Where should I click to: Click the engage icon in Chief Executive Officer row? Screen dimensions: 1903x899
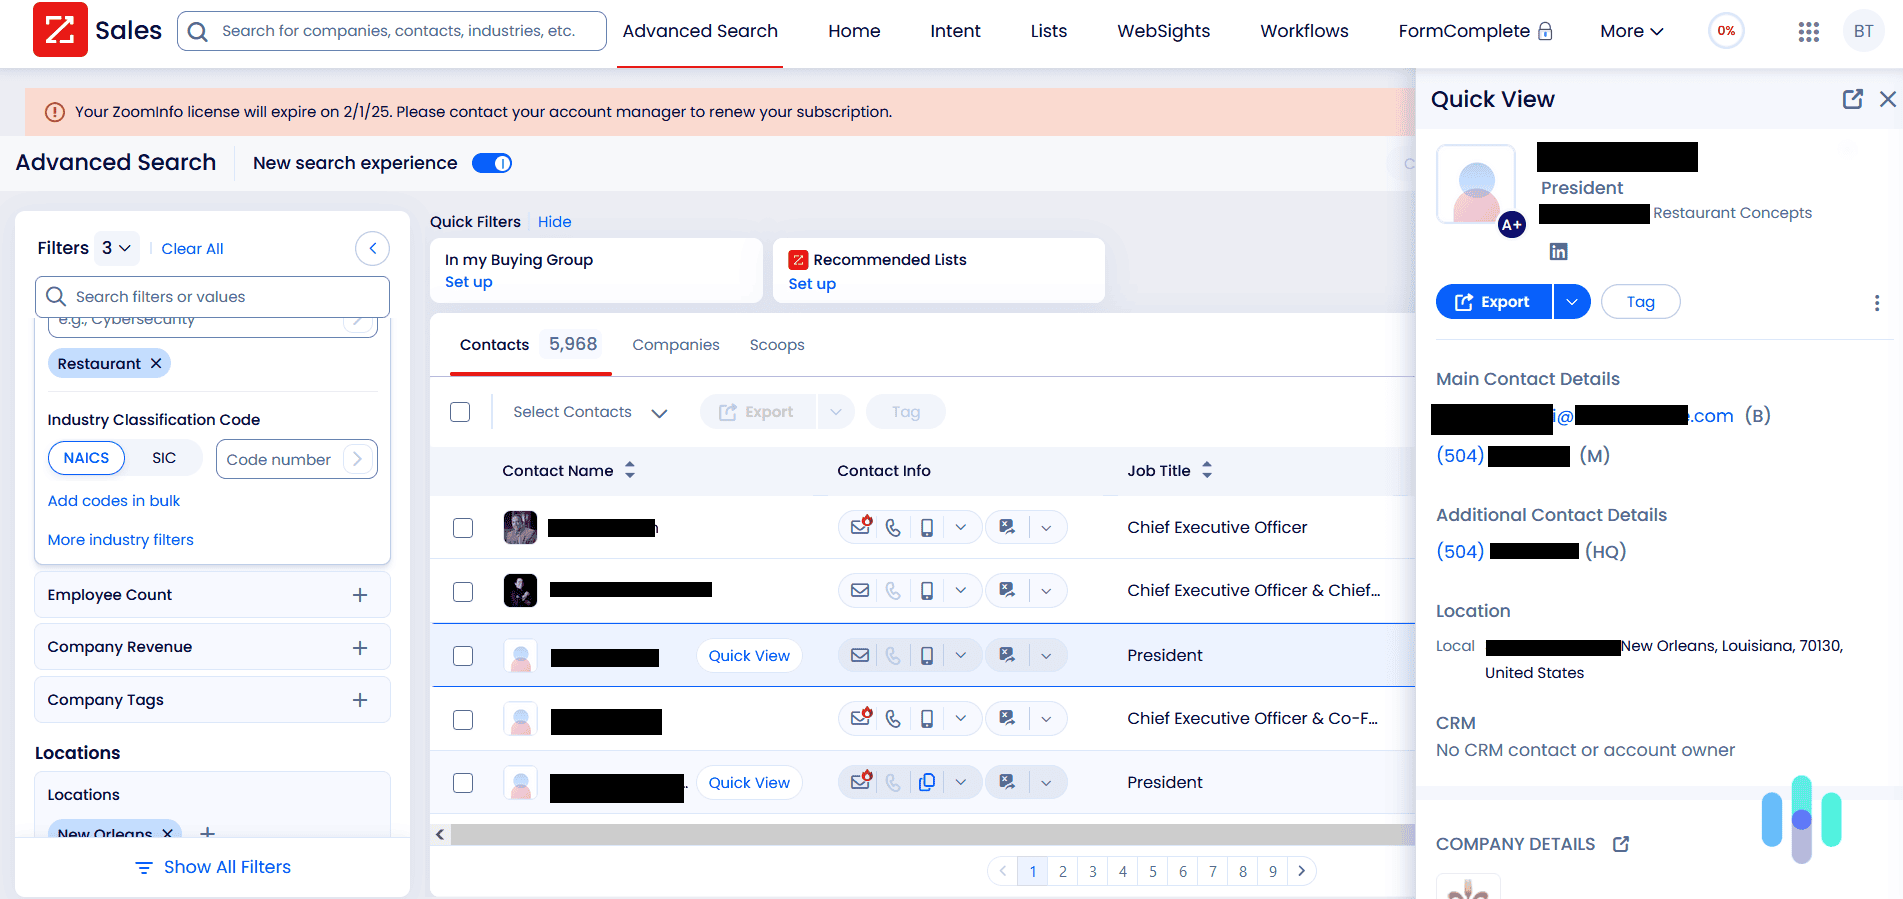coord(1007,527)
